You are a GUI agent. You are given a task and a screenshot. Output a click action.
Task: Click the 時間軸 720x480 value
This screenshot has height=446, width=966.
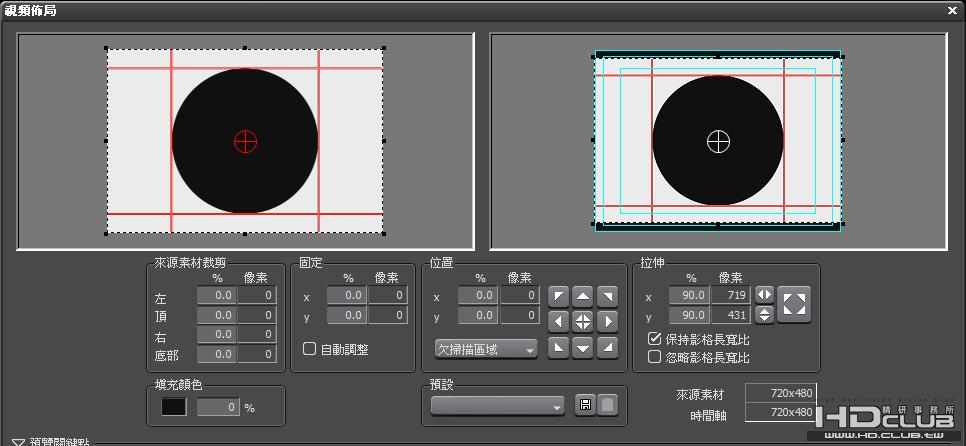(x=781, y=412)
